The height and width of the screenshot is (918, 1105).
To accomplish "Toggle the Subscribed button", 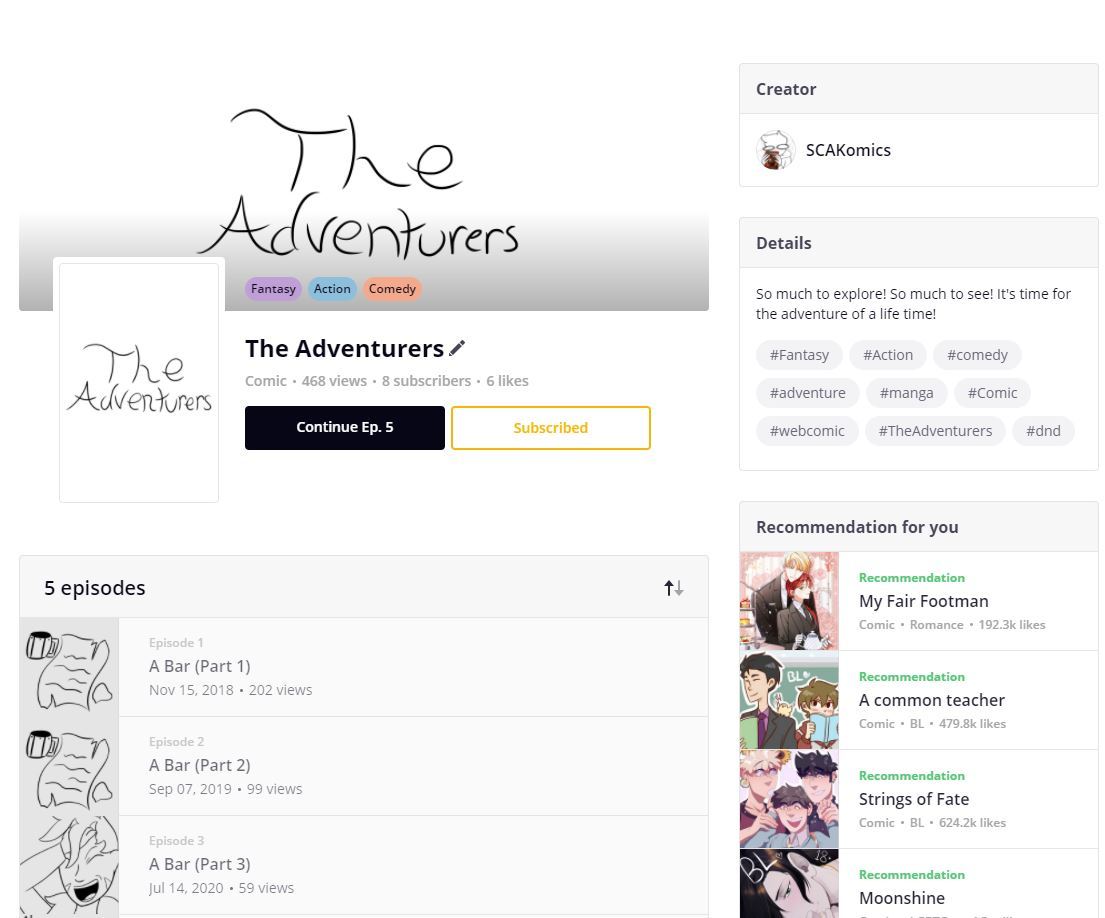I will pos(550,428).
